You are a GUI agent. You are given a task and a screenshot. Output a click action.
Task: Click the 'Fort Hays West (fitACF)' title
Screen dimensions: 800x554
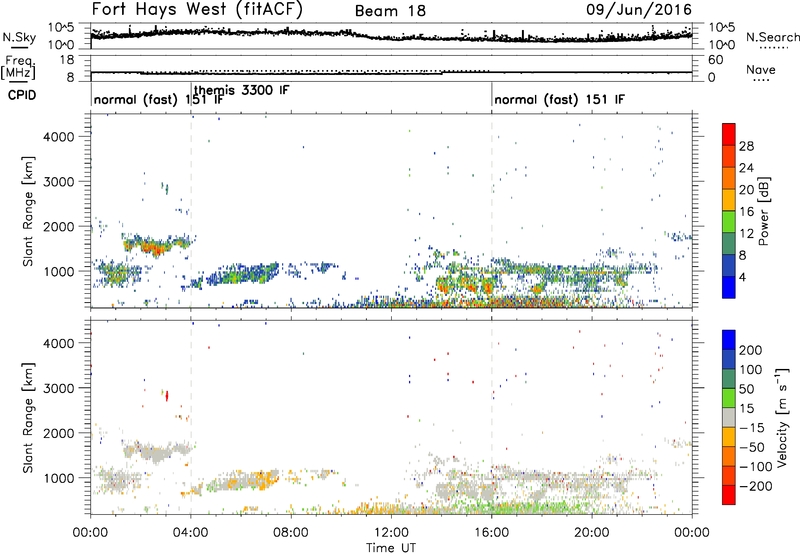196,9
